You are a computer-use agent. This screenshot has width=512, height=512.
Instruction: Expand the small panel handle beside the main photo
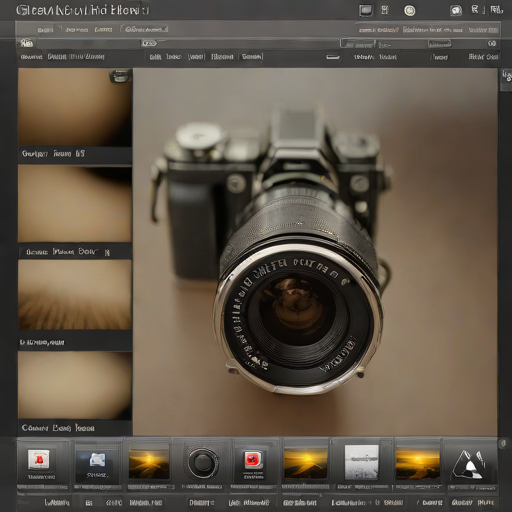point(506,79)
